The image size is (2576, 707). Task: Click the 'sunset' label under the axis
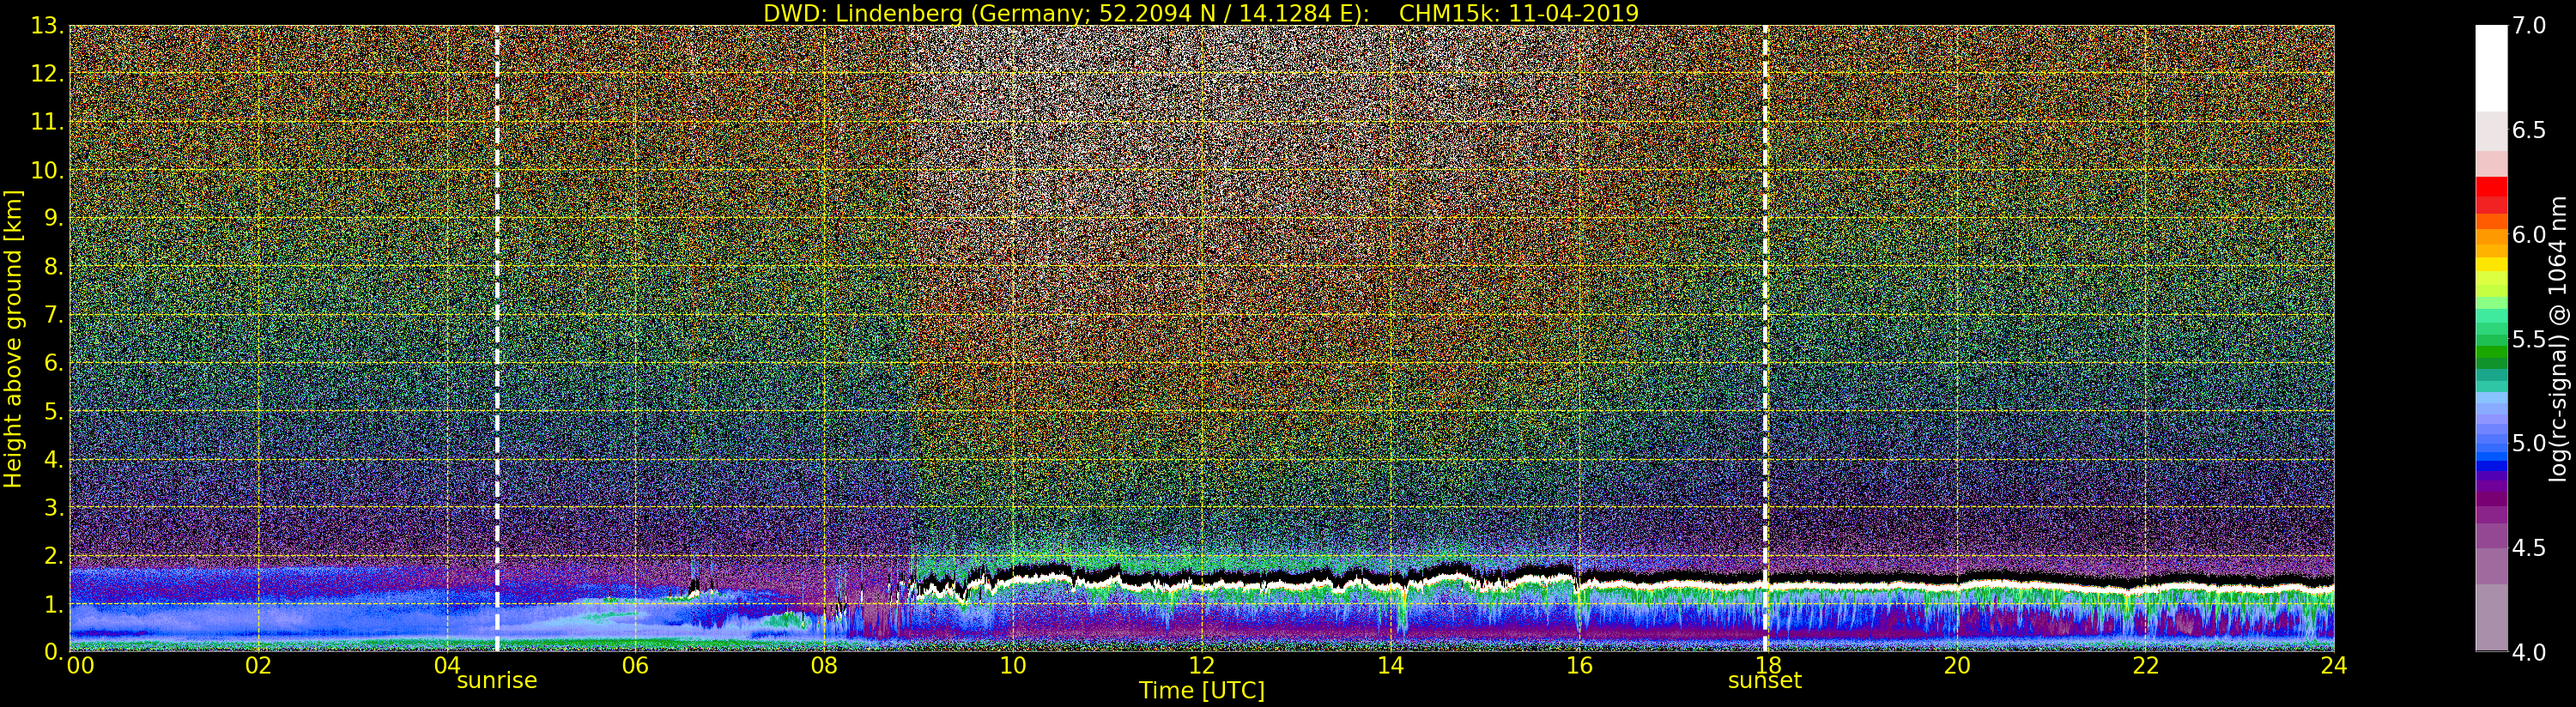click(1765, 680)
